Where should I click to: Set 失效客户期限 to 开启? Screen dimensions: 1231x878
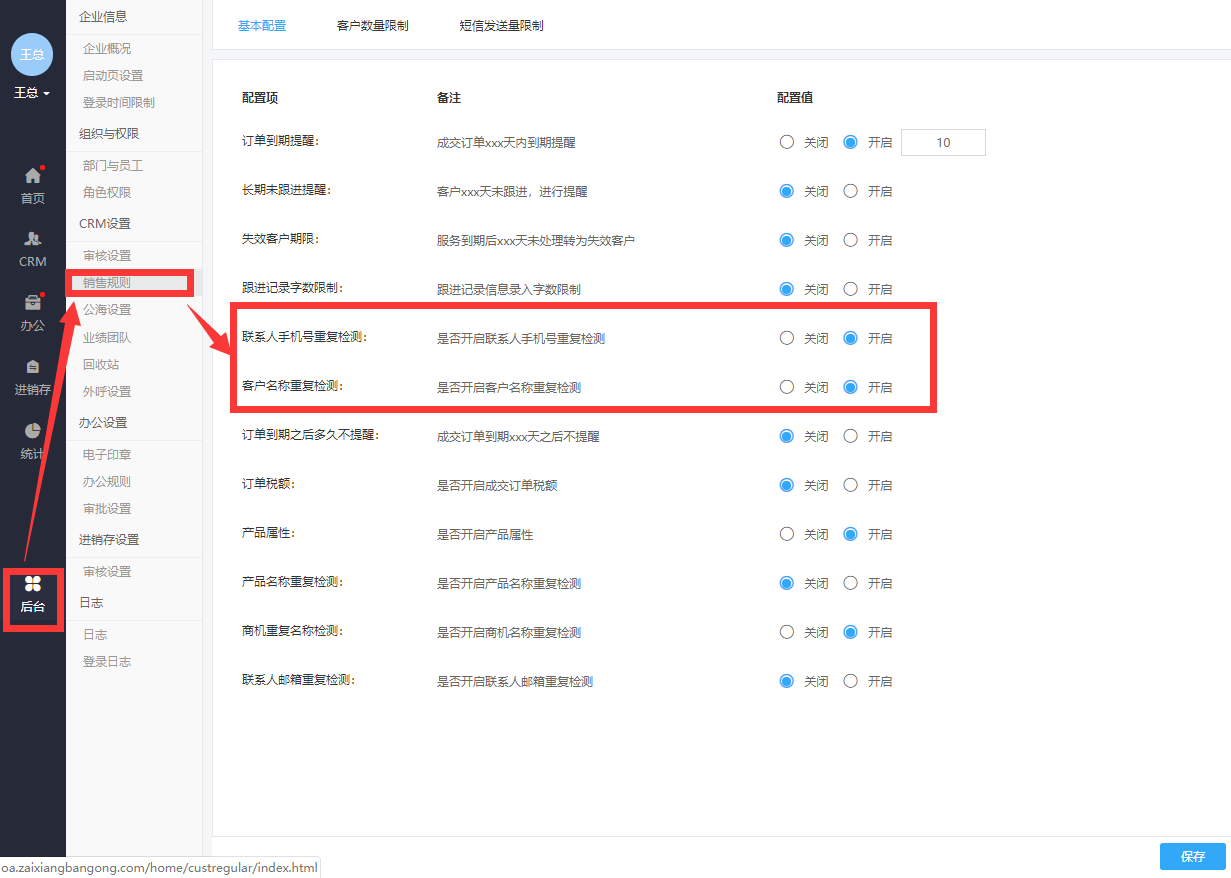coord(851,240)
